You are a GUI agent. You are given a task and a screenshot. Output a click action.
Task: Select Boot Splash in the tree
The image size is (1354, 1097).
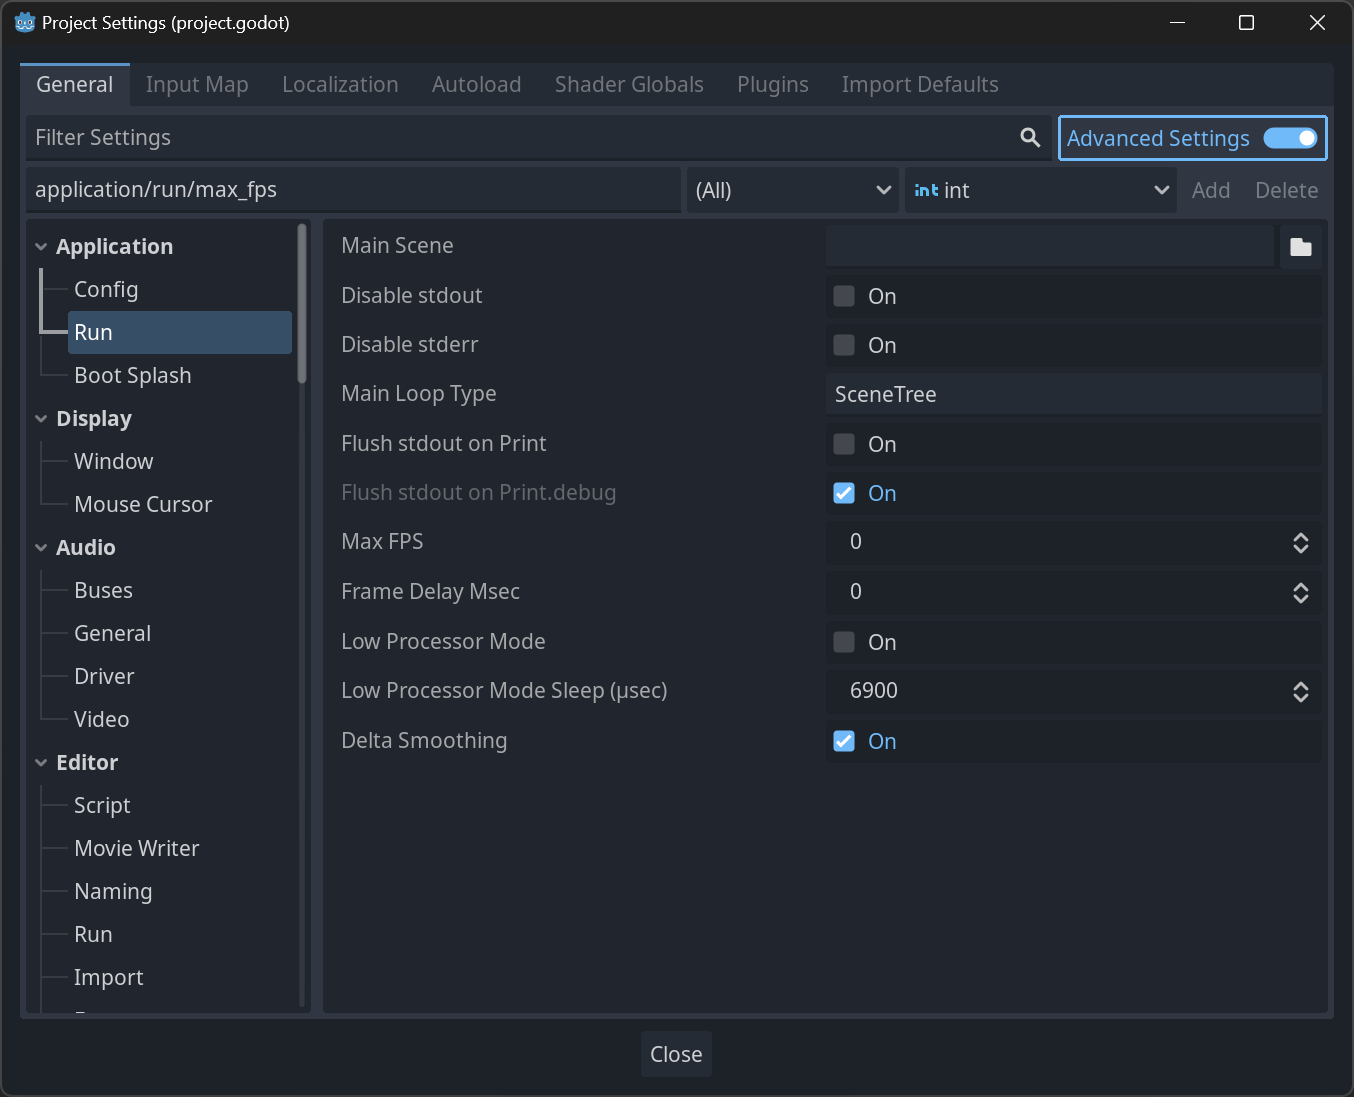tap(133, 376)
